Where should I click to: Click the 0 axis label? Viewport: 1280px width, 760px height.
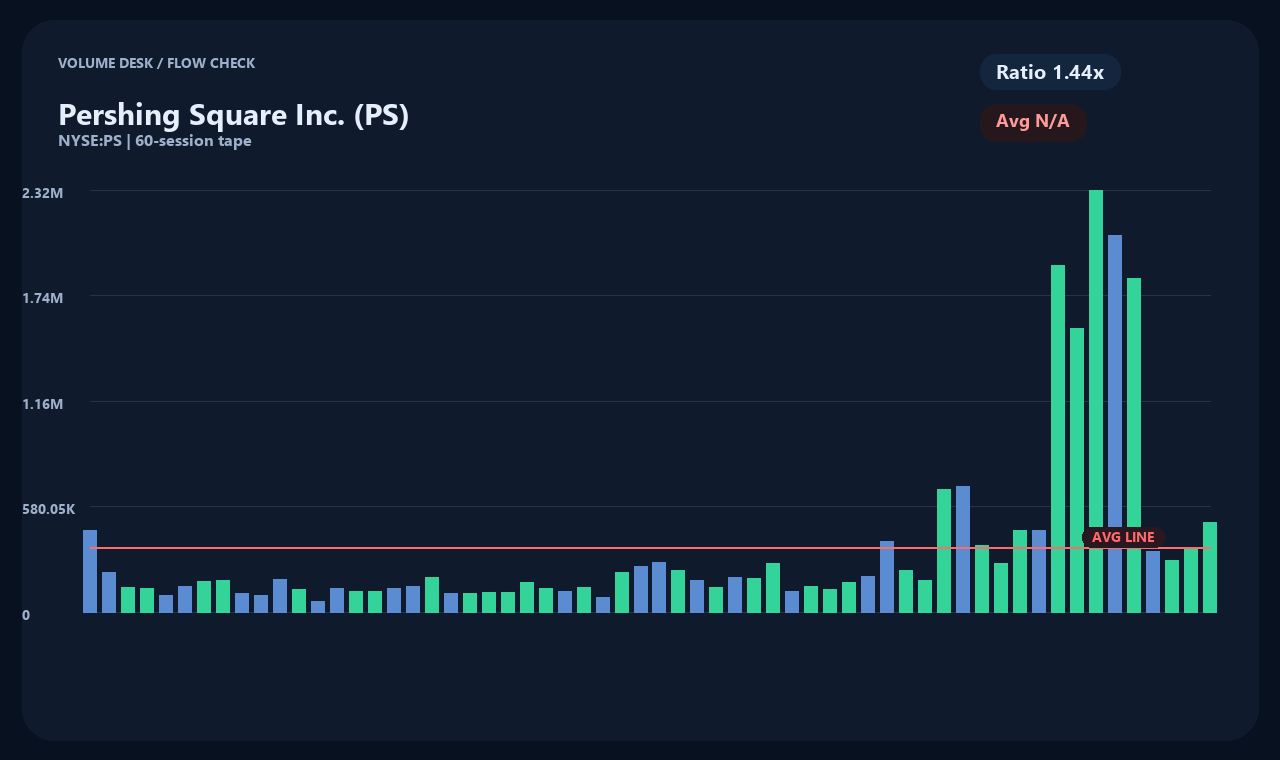tap(26, 615)
